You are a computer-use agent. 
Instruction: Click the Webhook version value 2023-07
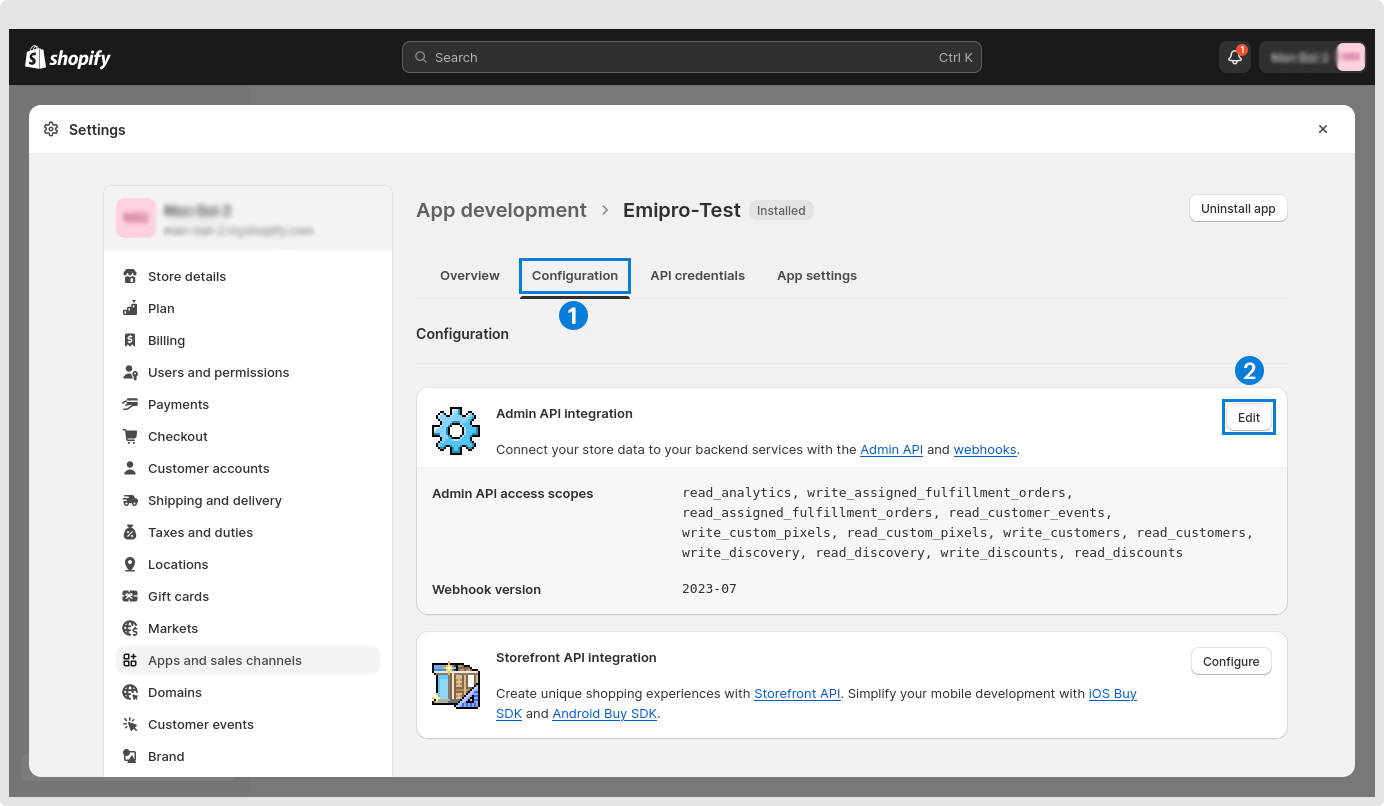pyautogui.click(x=709, y=589)
